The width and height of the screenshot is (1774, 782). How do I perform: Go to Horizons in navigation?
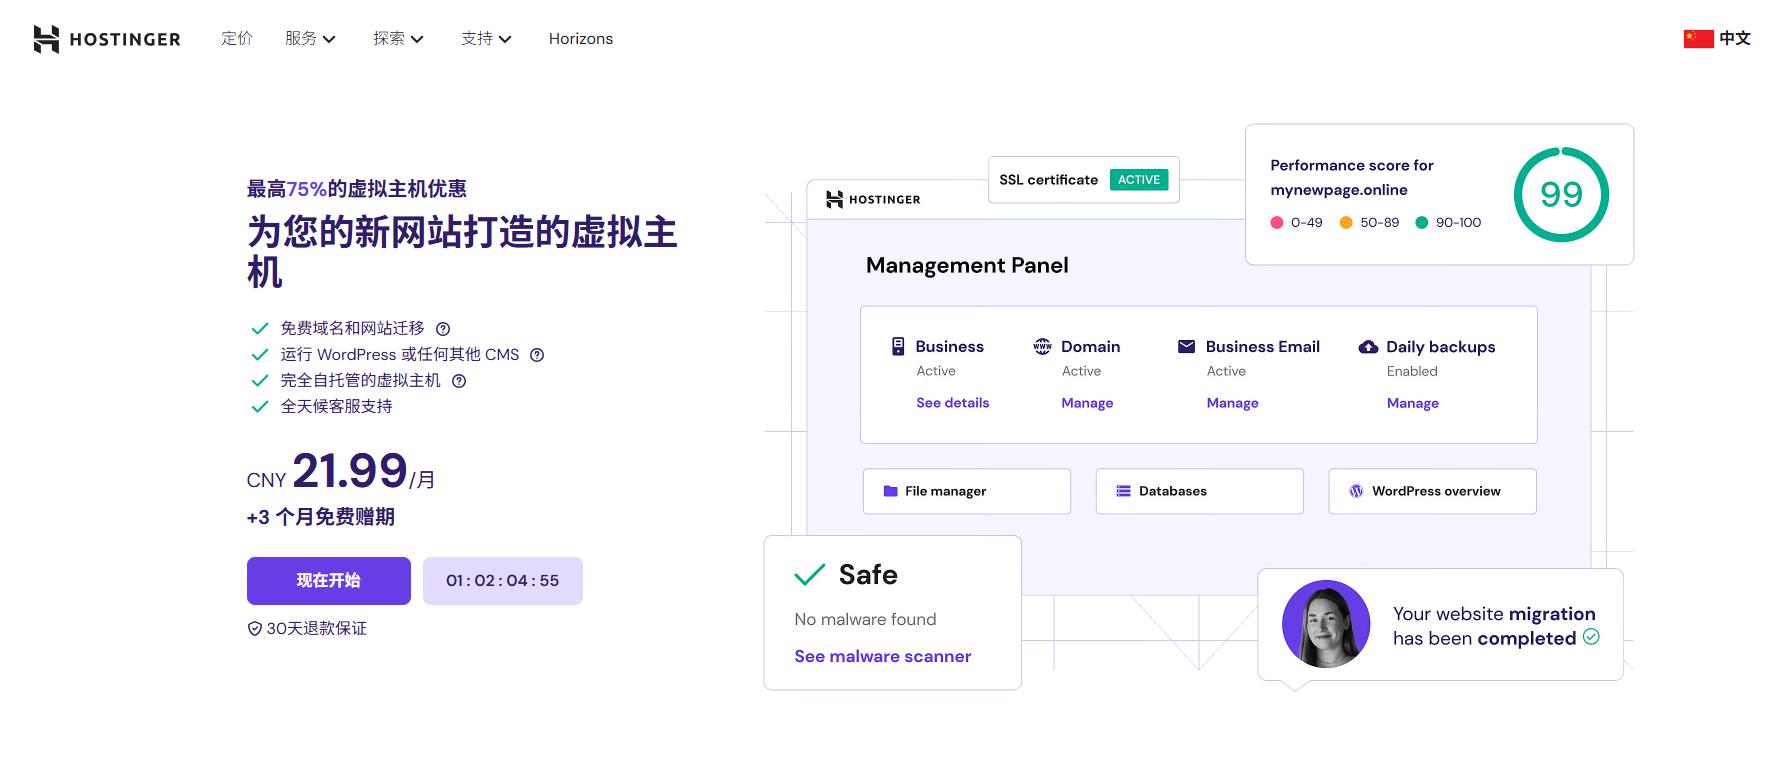pyautogui.click(x=580, y=39)
